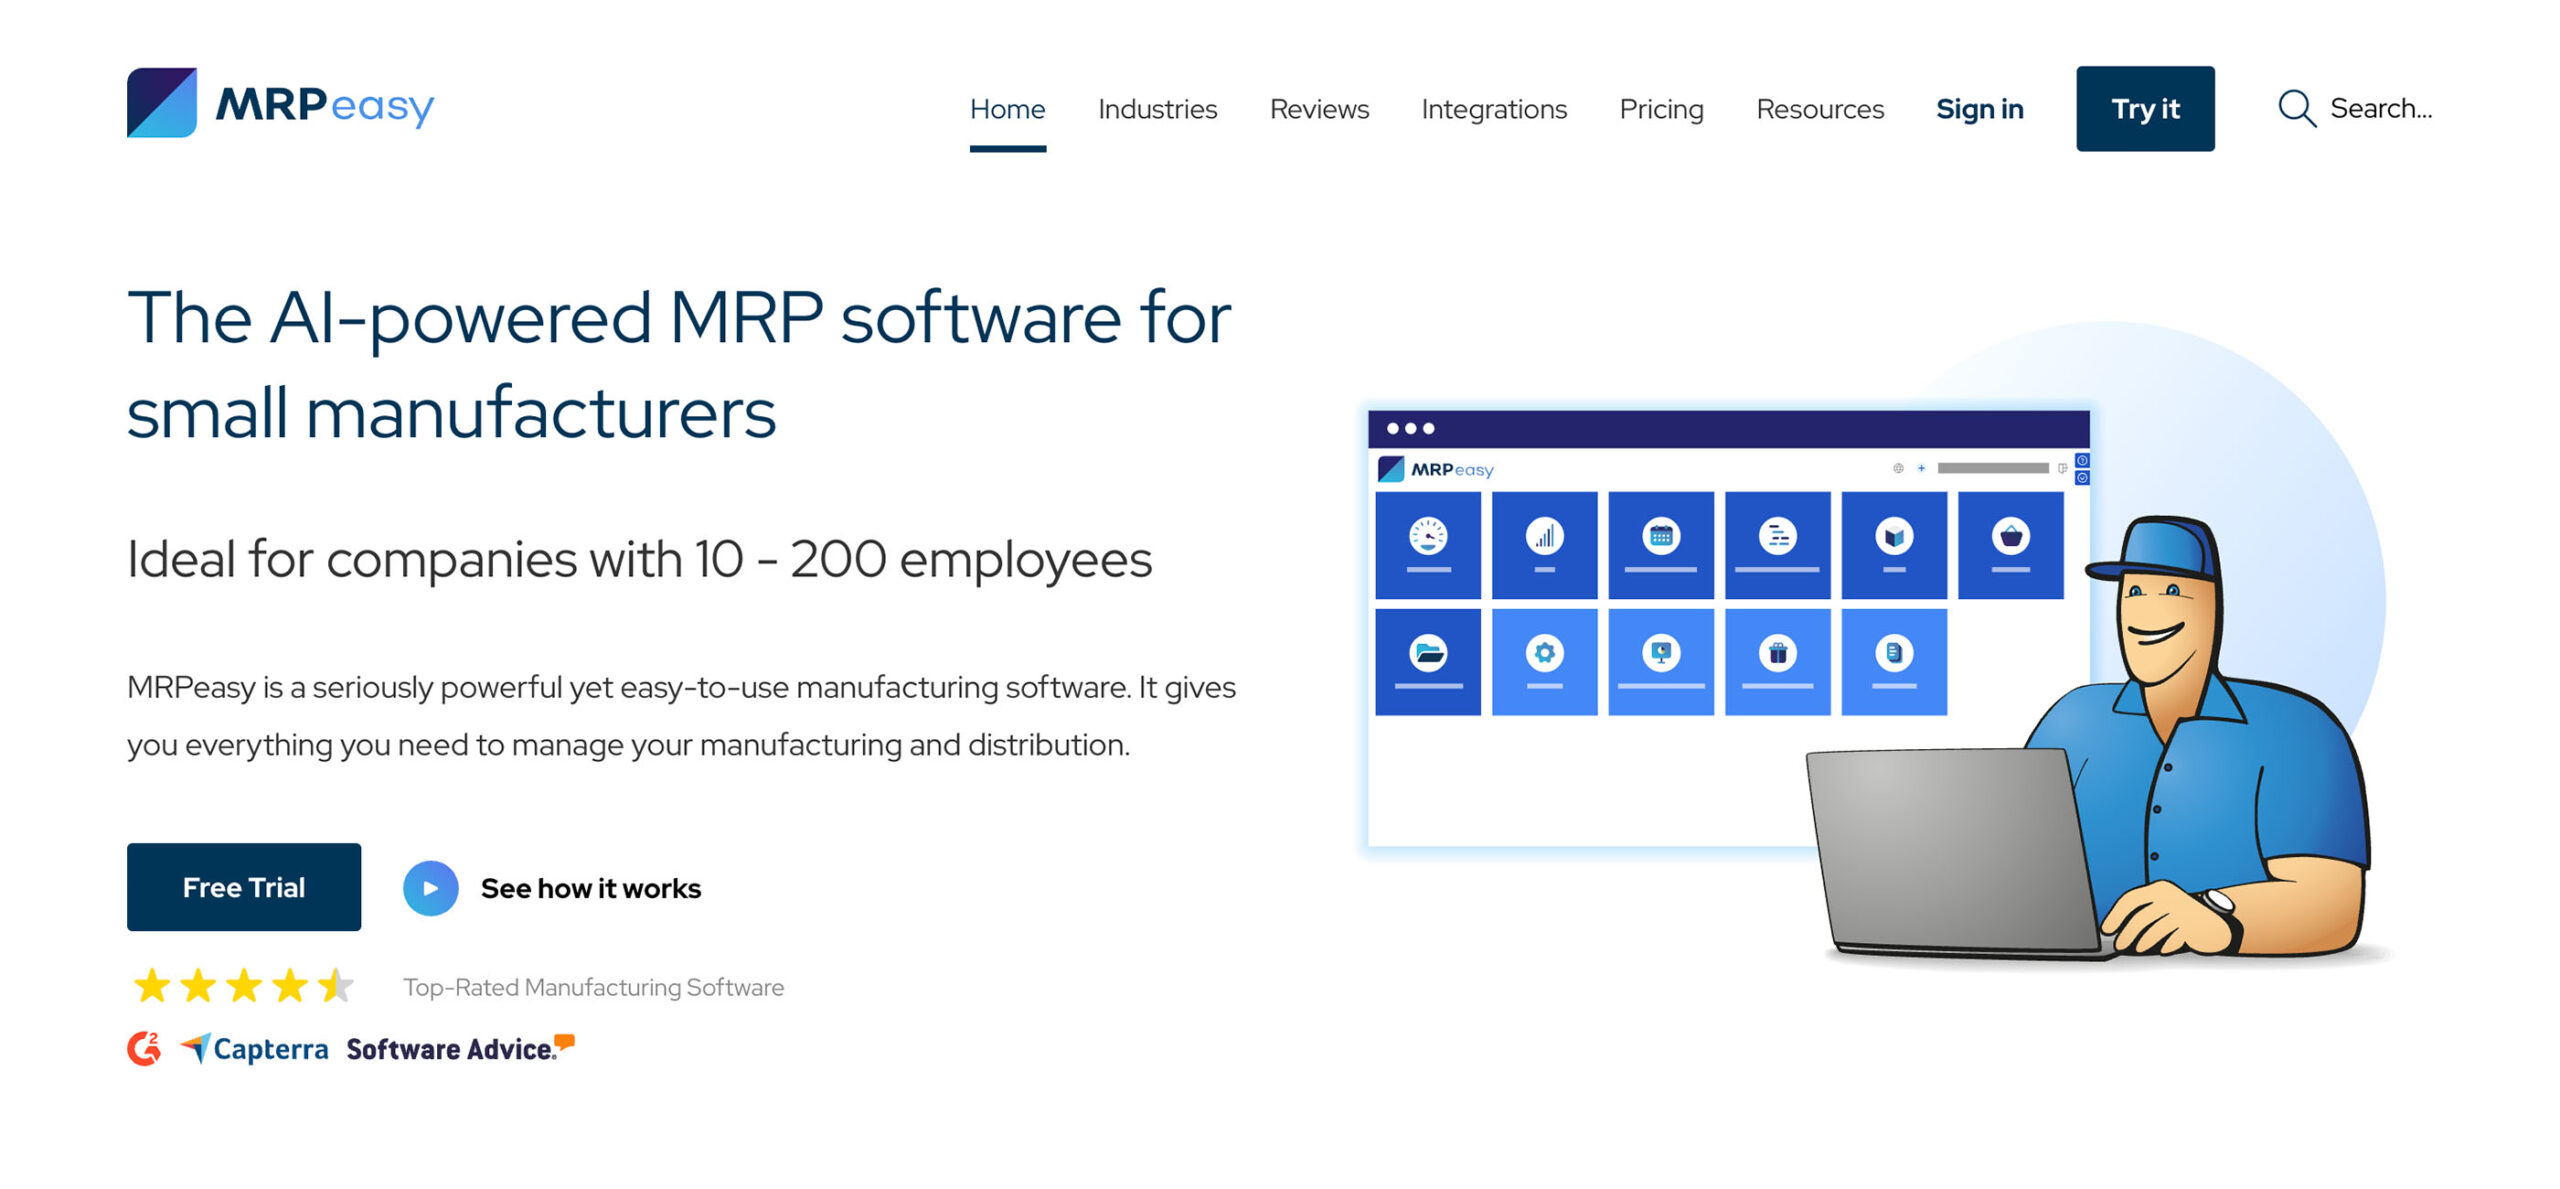Screen dimensions: 2560x1189
Task: Click the box stock tile in illustration
Action: pos(1894,545)
